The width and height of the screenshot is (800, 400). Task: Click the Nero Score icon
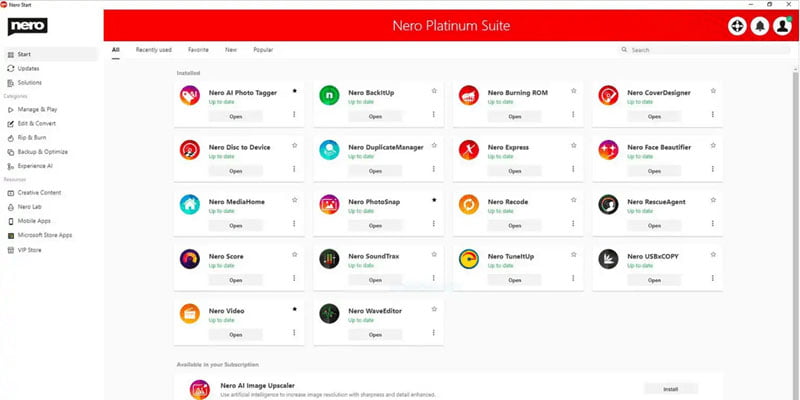[190, 259]
